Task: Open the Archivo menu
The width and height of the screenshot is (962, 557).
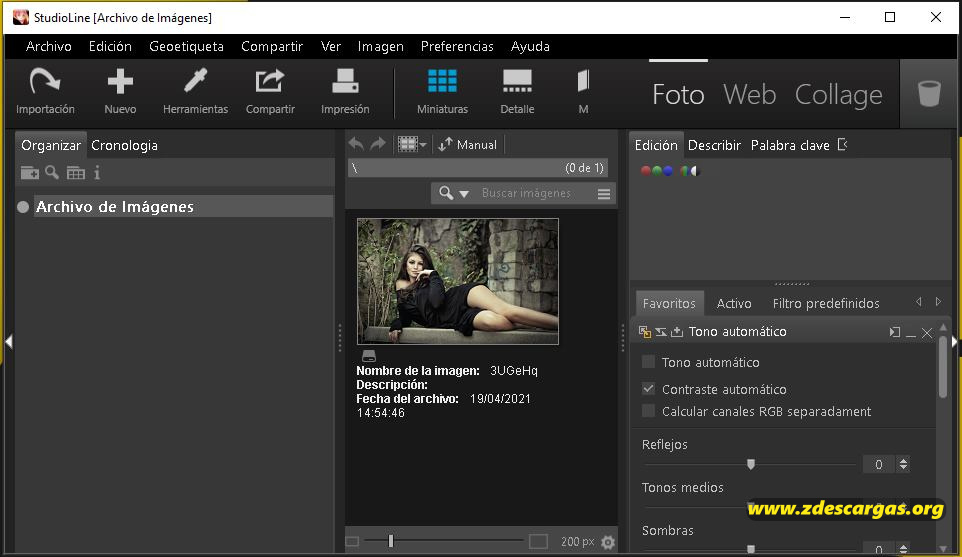Action: pyautogui.click(x=48, y=47)
